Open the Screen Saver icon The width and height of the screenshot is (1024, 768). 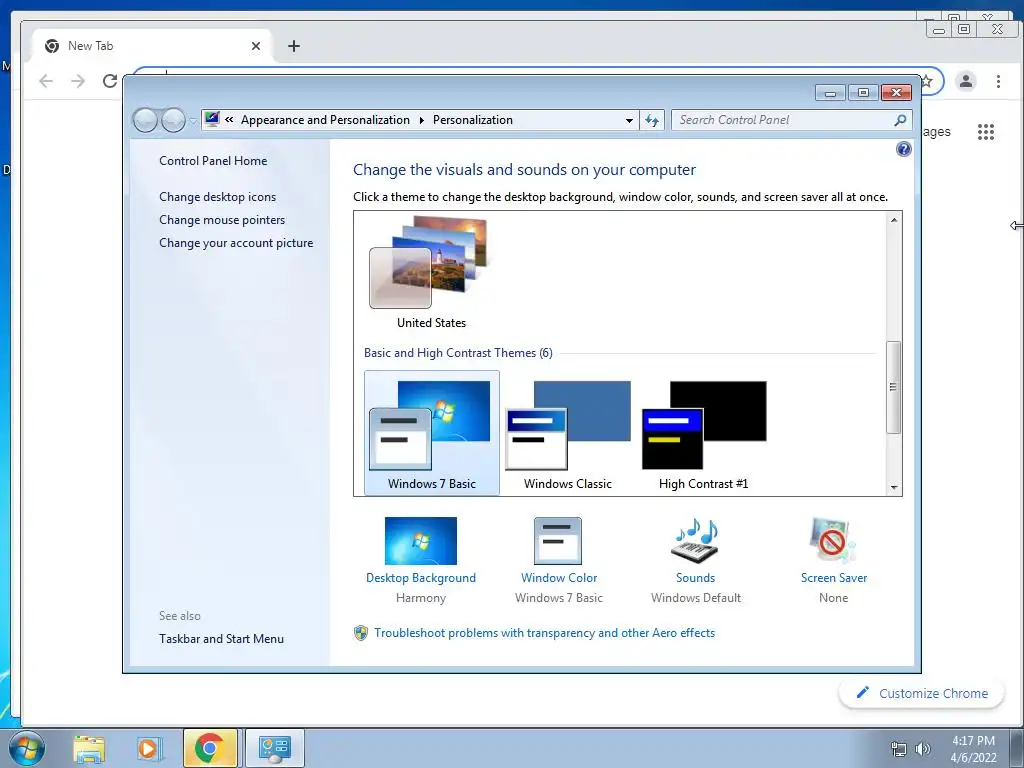pyautogui.click(x=833, y=541)
